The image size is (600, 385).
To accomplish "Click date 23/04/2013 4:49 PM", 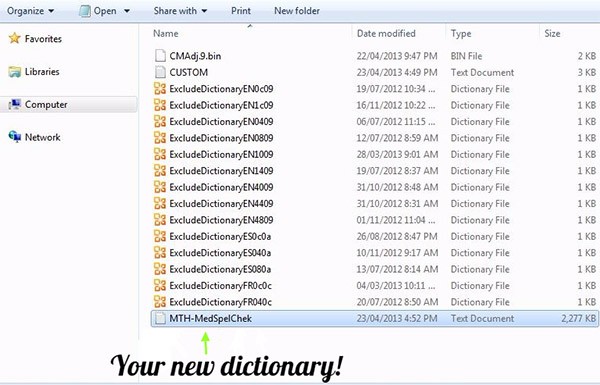I will pos(397,72).
